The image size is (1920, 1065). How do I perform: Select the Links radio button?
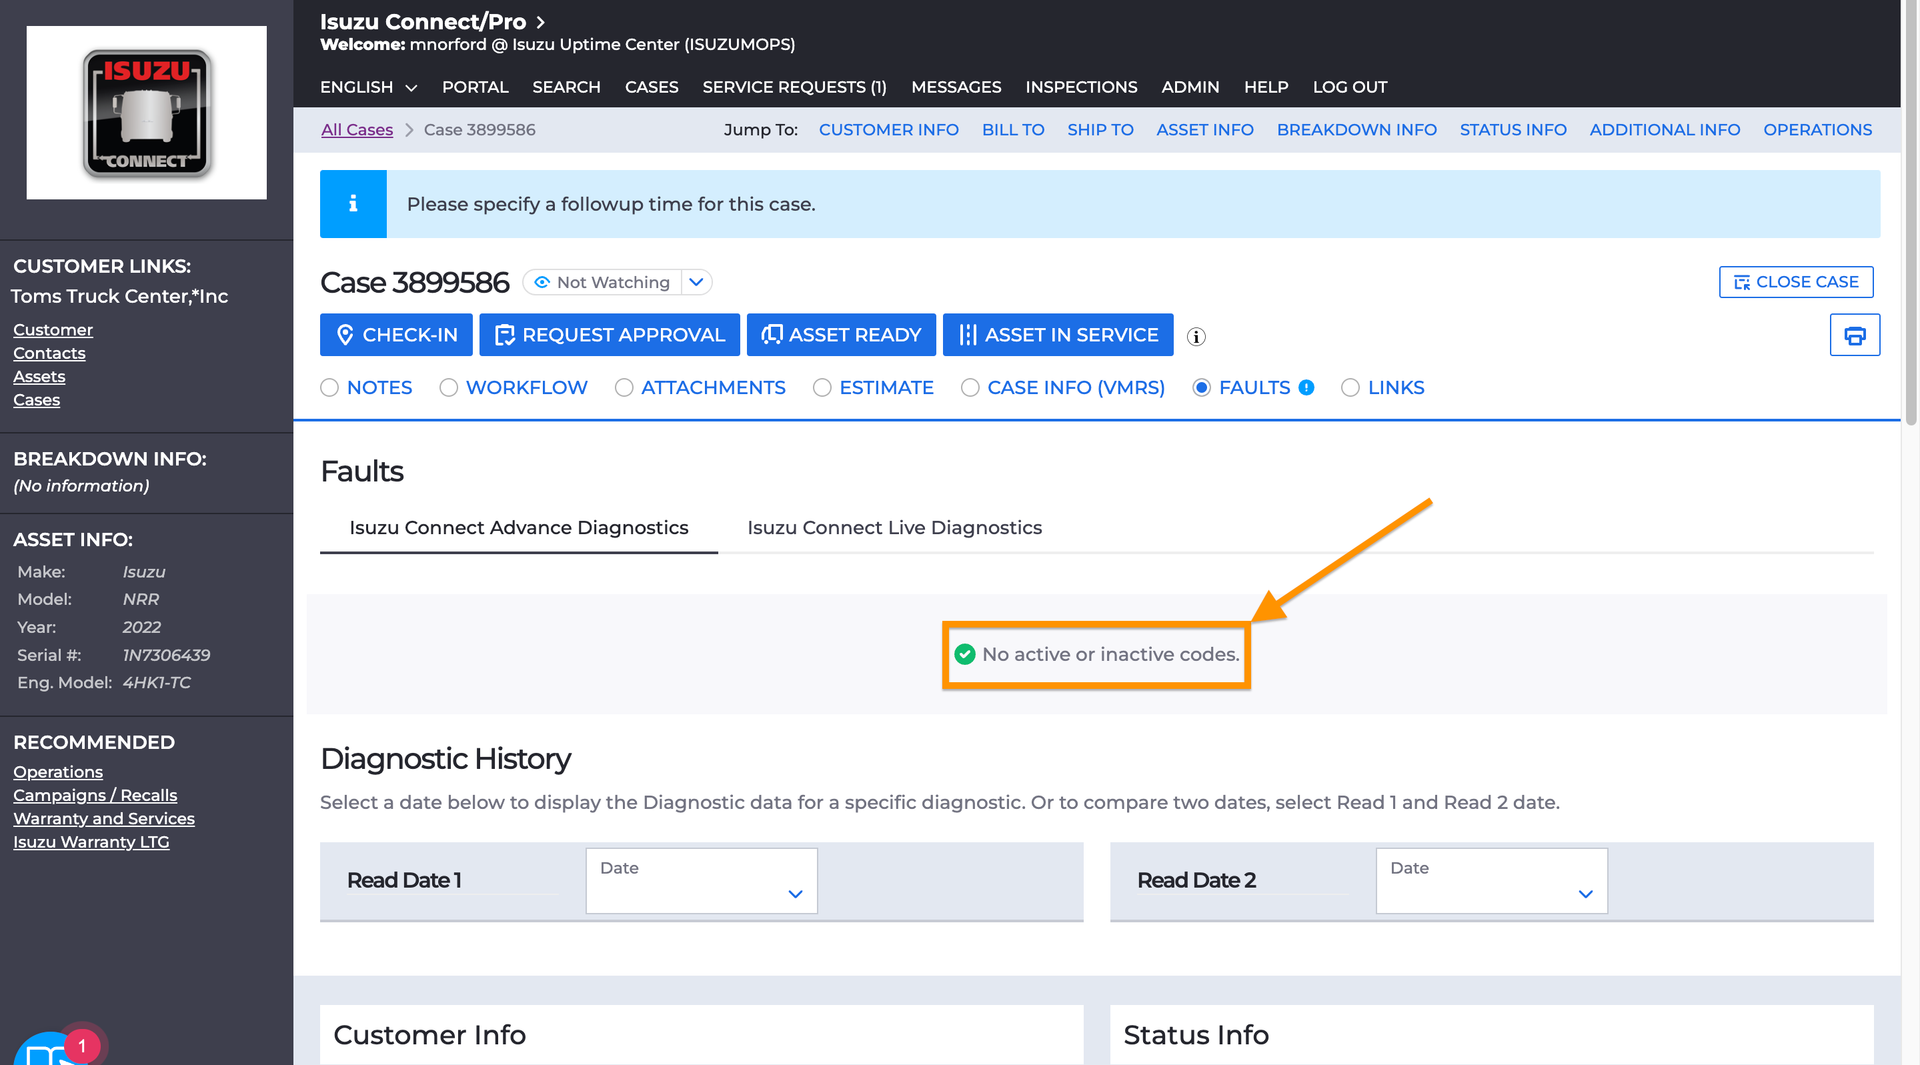[1350, 388]
